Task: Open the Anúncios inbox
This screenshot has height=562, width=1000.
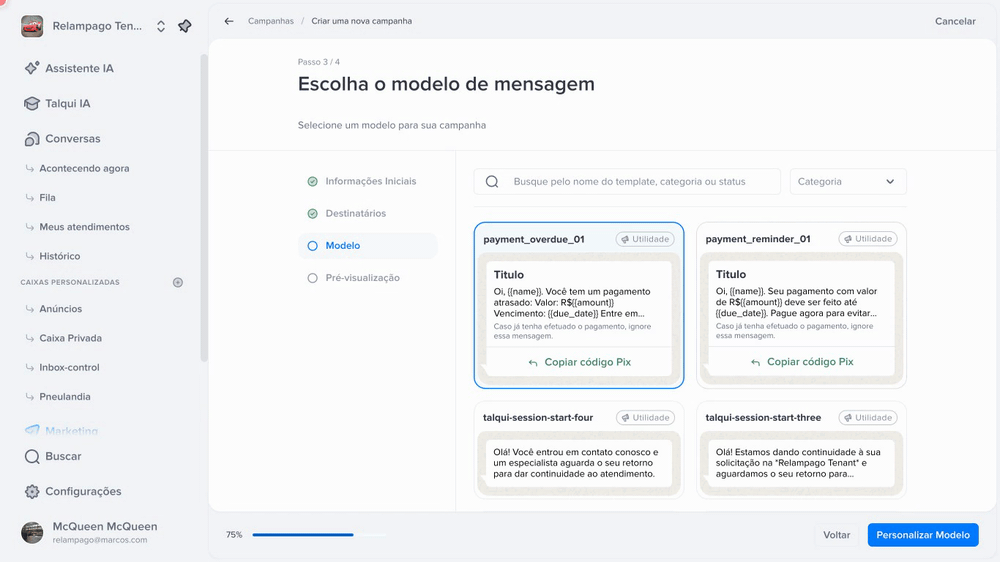Action: (61, 309)
